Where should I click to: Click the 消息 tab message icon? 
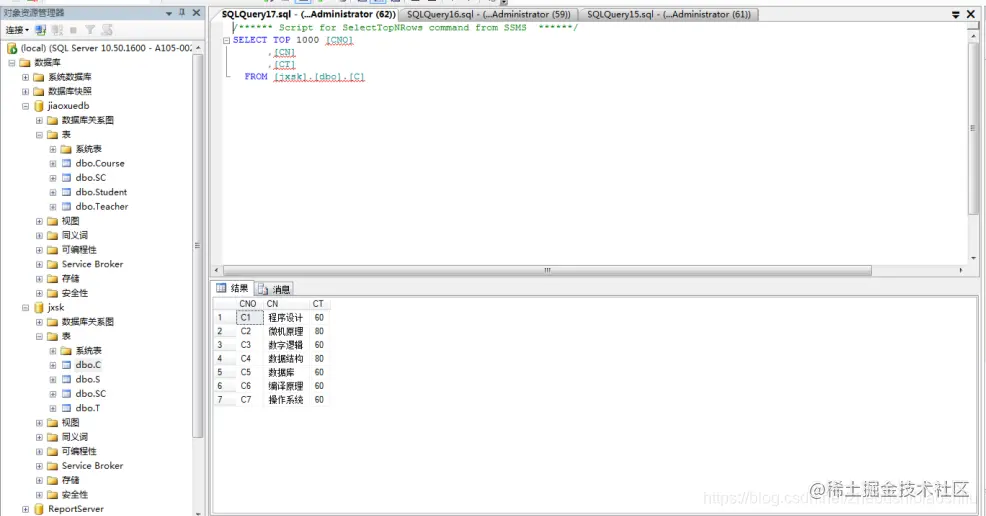click(263, 289)
